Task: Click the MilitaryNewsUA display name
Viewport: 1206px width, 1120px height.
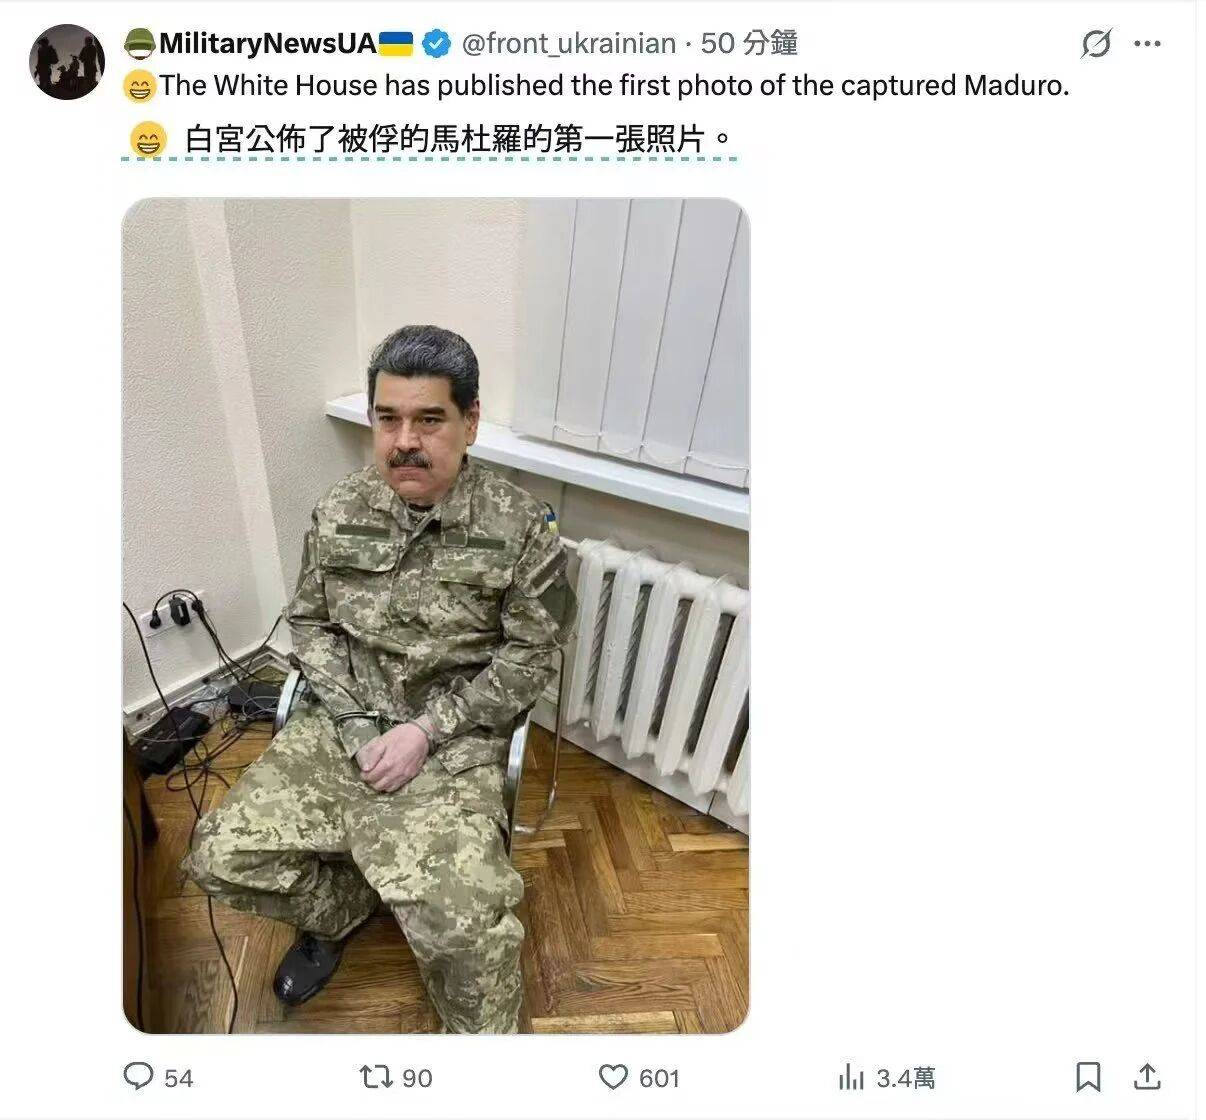Action: pyautogui.click(x=267, y=43)
